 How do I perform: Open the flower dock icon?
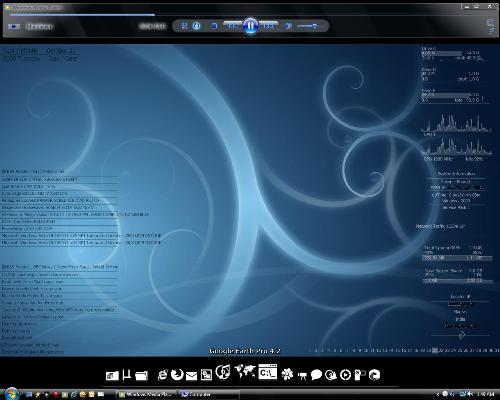tap(287, 374)
